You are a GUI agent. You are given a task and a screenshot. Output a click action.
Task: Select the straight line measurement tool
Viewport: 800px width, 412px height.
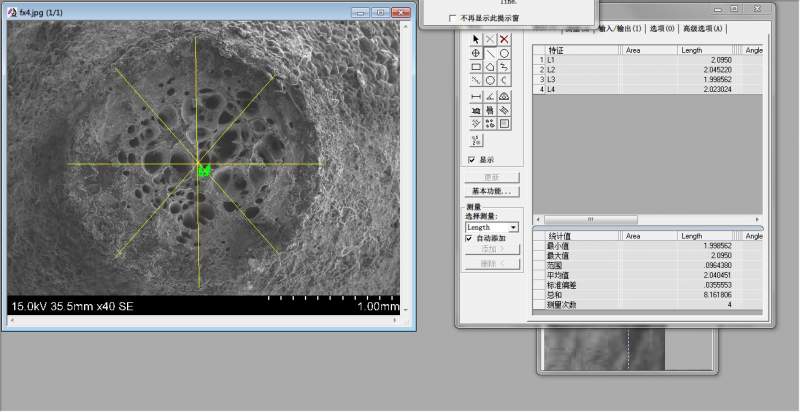[490, 53]
